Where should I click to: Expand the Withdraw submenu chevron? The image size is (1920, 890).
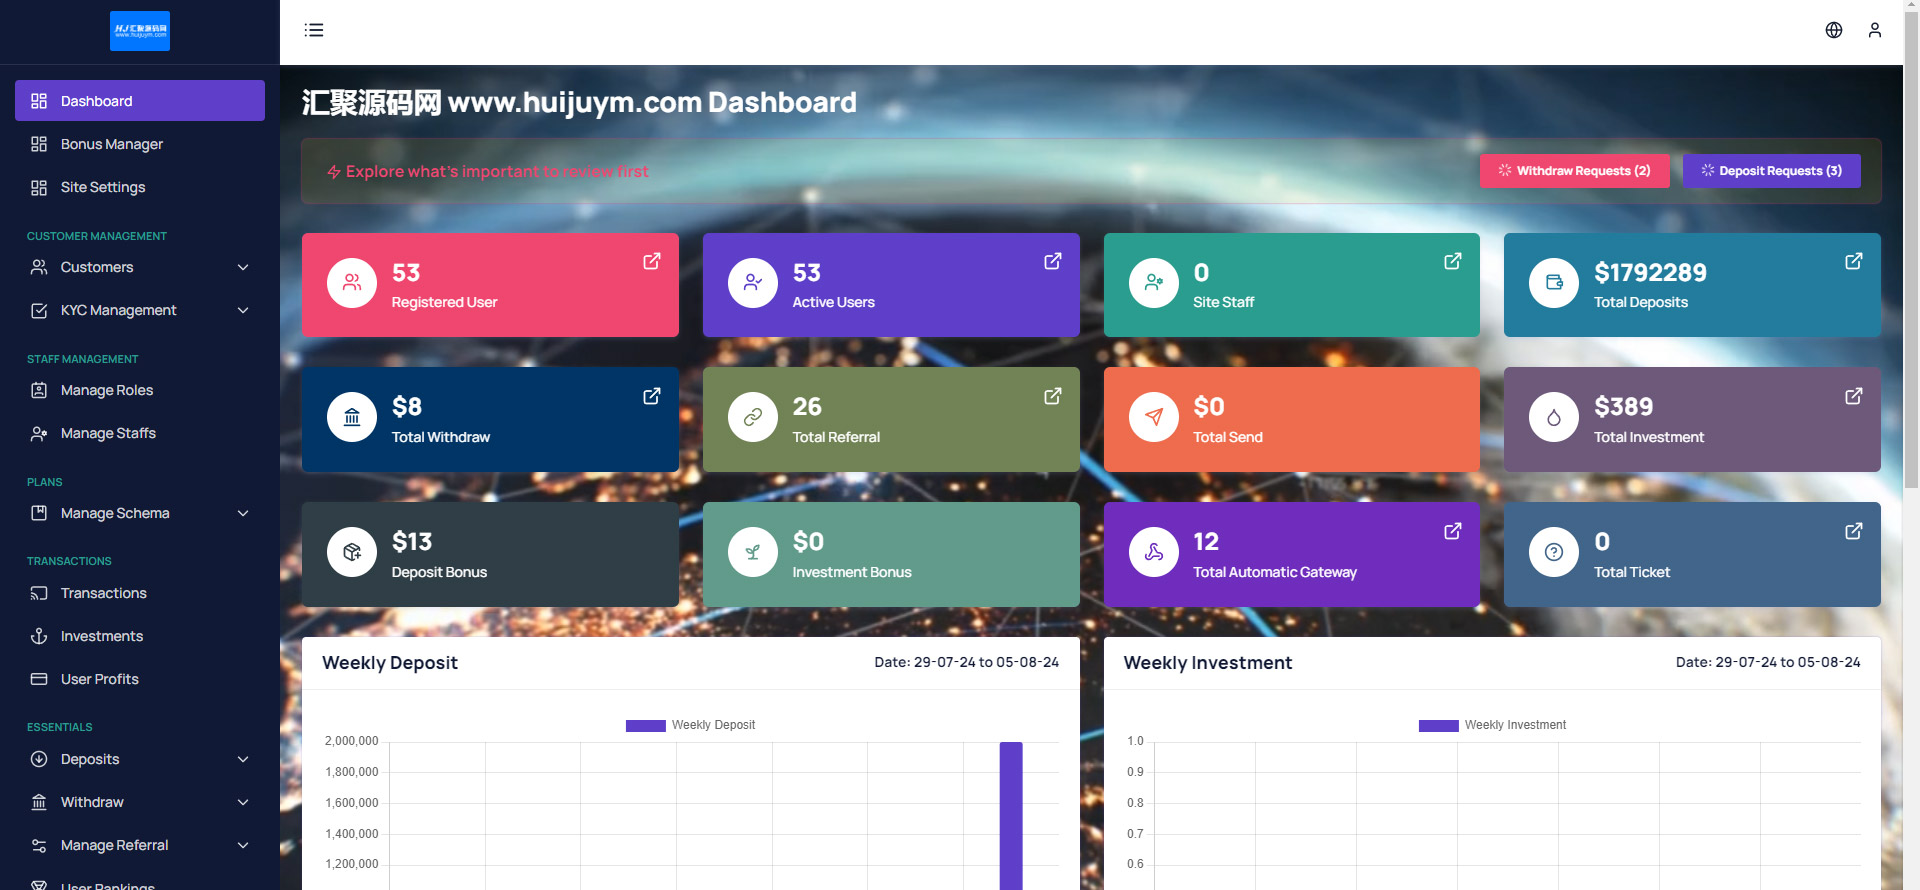[x=243, y=802]
